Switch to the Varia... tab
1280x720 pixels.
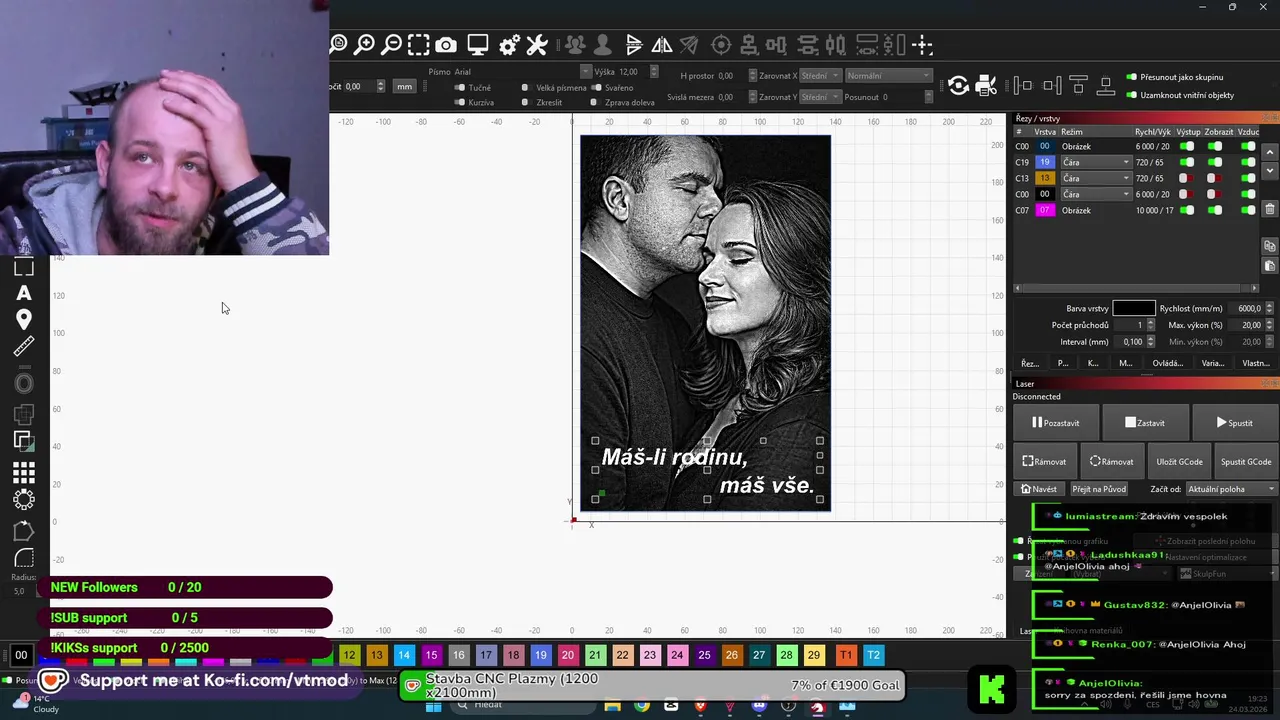(x=1212, y=363)
